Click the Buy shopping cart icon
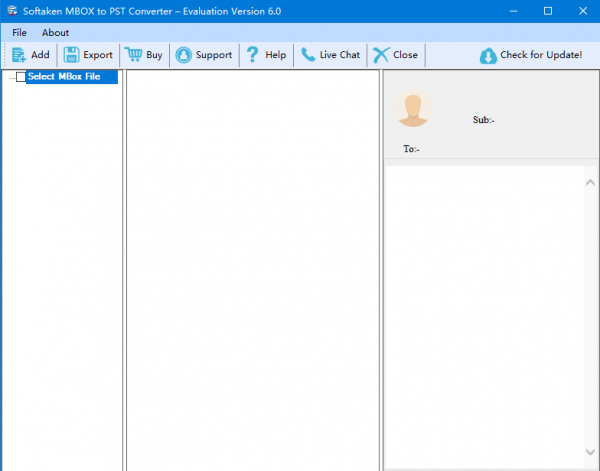 (133, 55)
